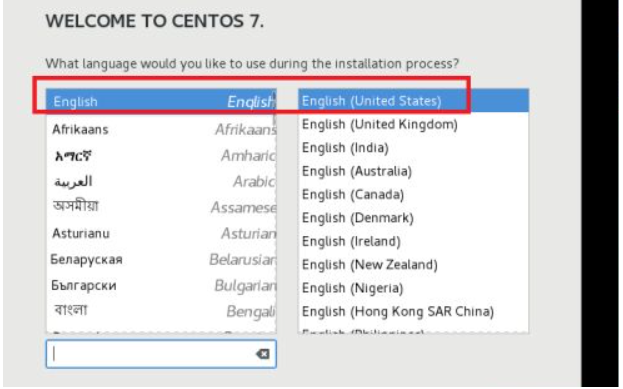This screenshot has width=623, height=389.
Task: Pick English (New Zealand) locale
Action: 413,265
